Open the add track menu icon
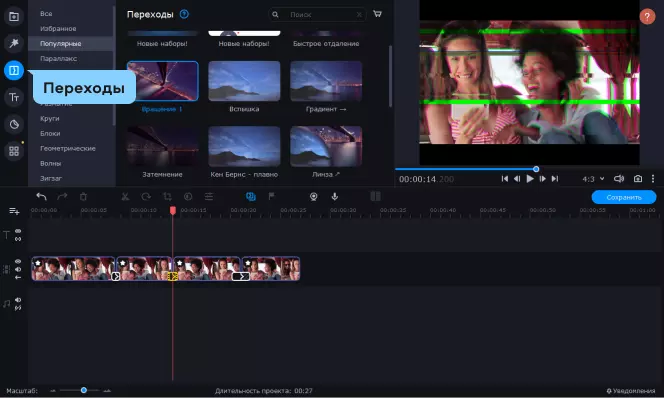This screenshot has width=664, height=398. pyautogui.click(x=14, y=211)
